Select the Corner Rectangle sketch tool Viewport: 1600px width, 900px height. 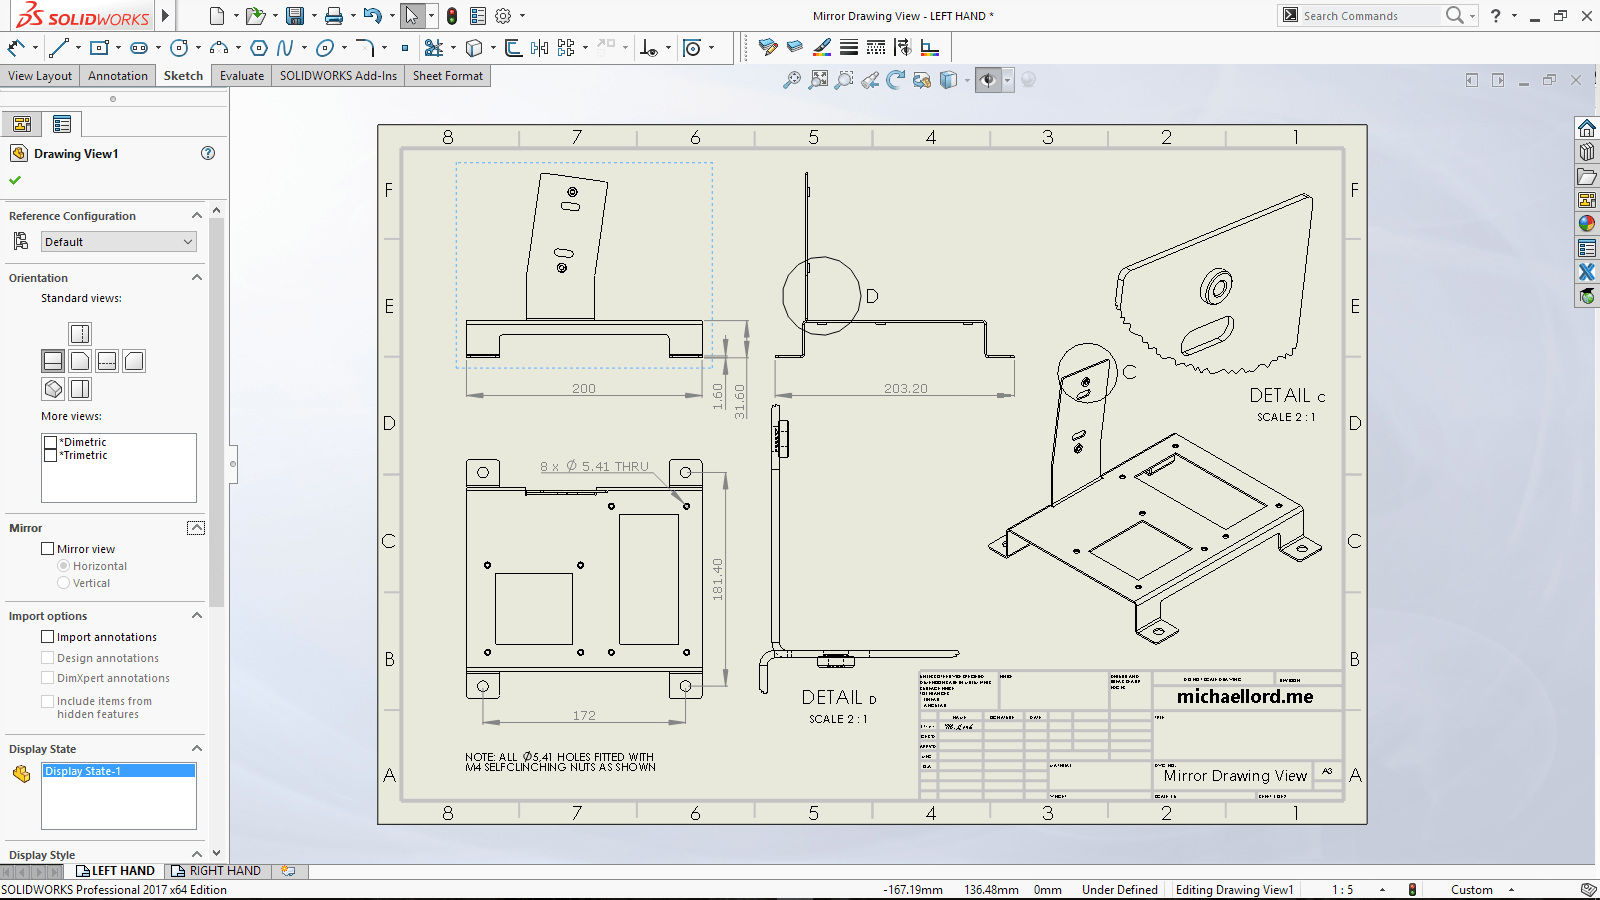[98, 48]
